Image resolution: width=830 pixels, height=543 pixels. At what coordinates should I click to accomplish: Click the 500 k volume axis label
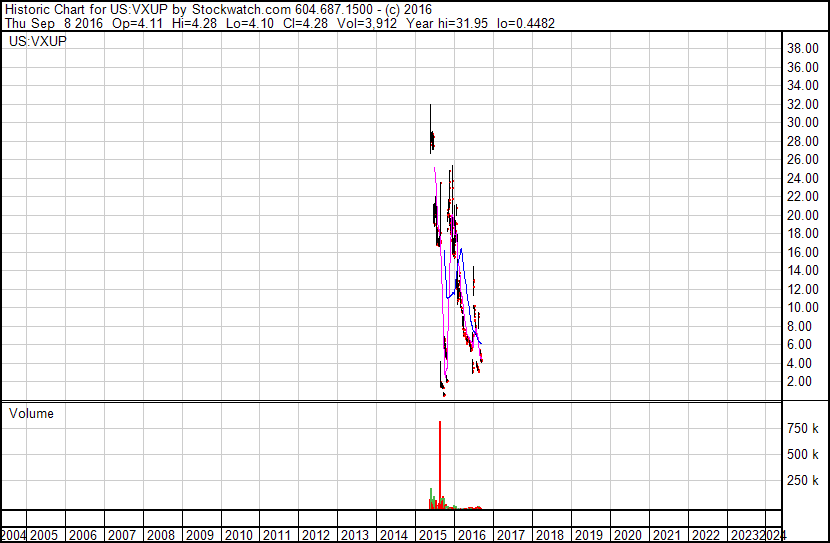point(803,455)
